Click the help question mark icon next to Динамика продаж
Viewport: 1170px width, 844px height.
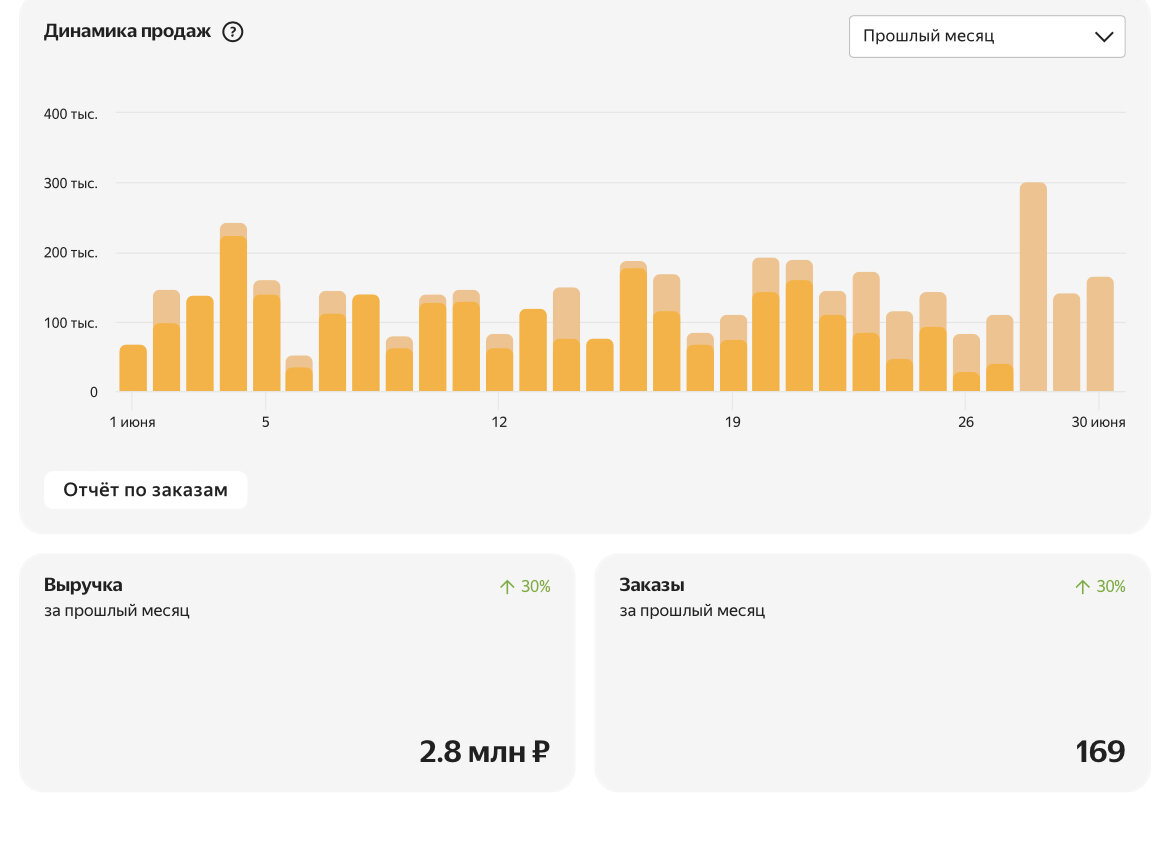(x=233, y=32)
